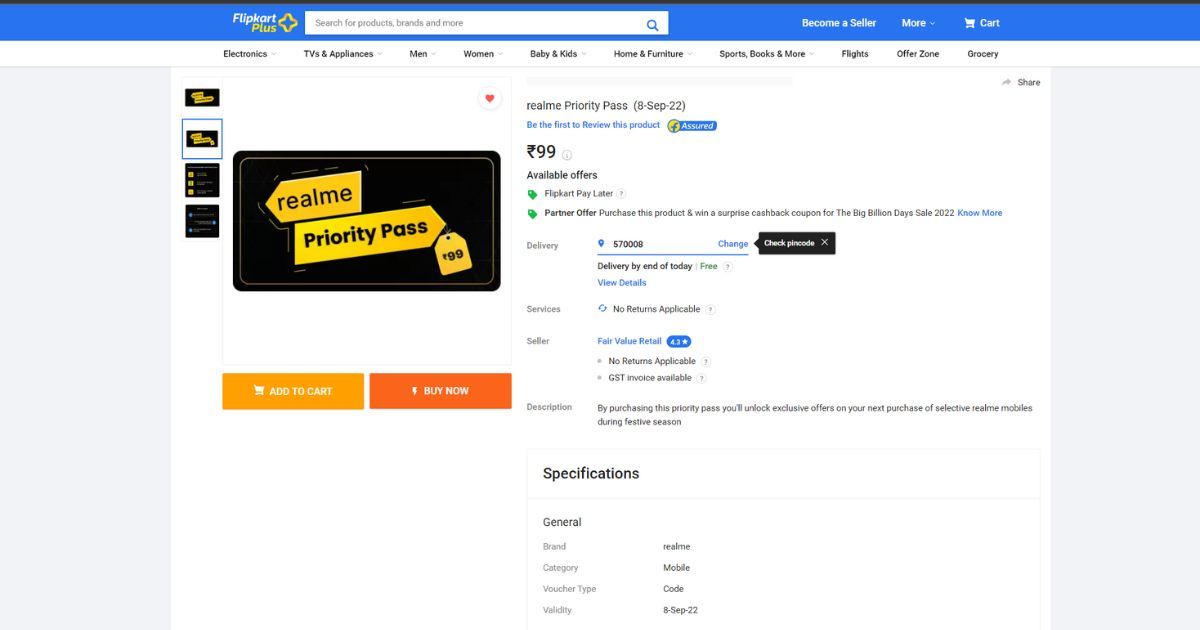
Task: Click the Flipkart Assured badge
Action: click(692, 126)
